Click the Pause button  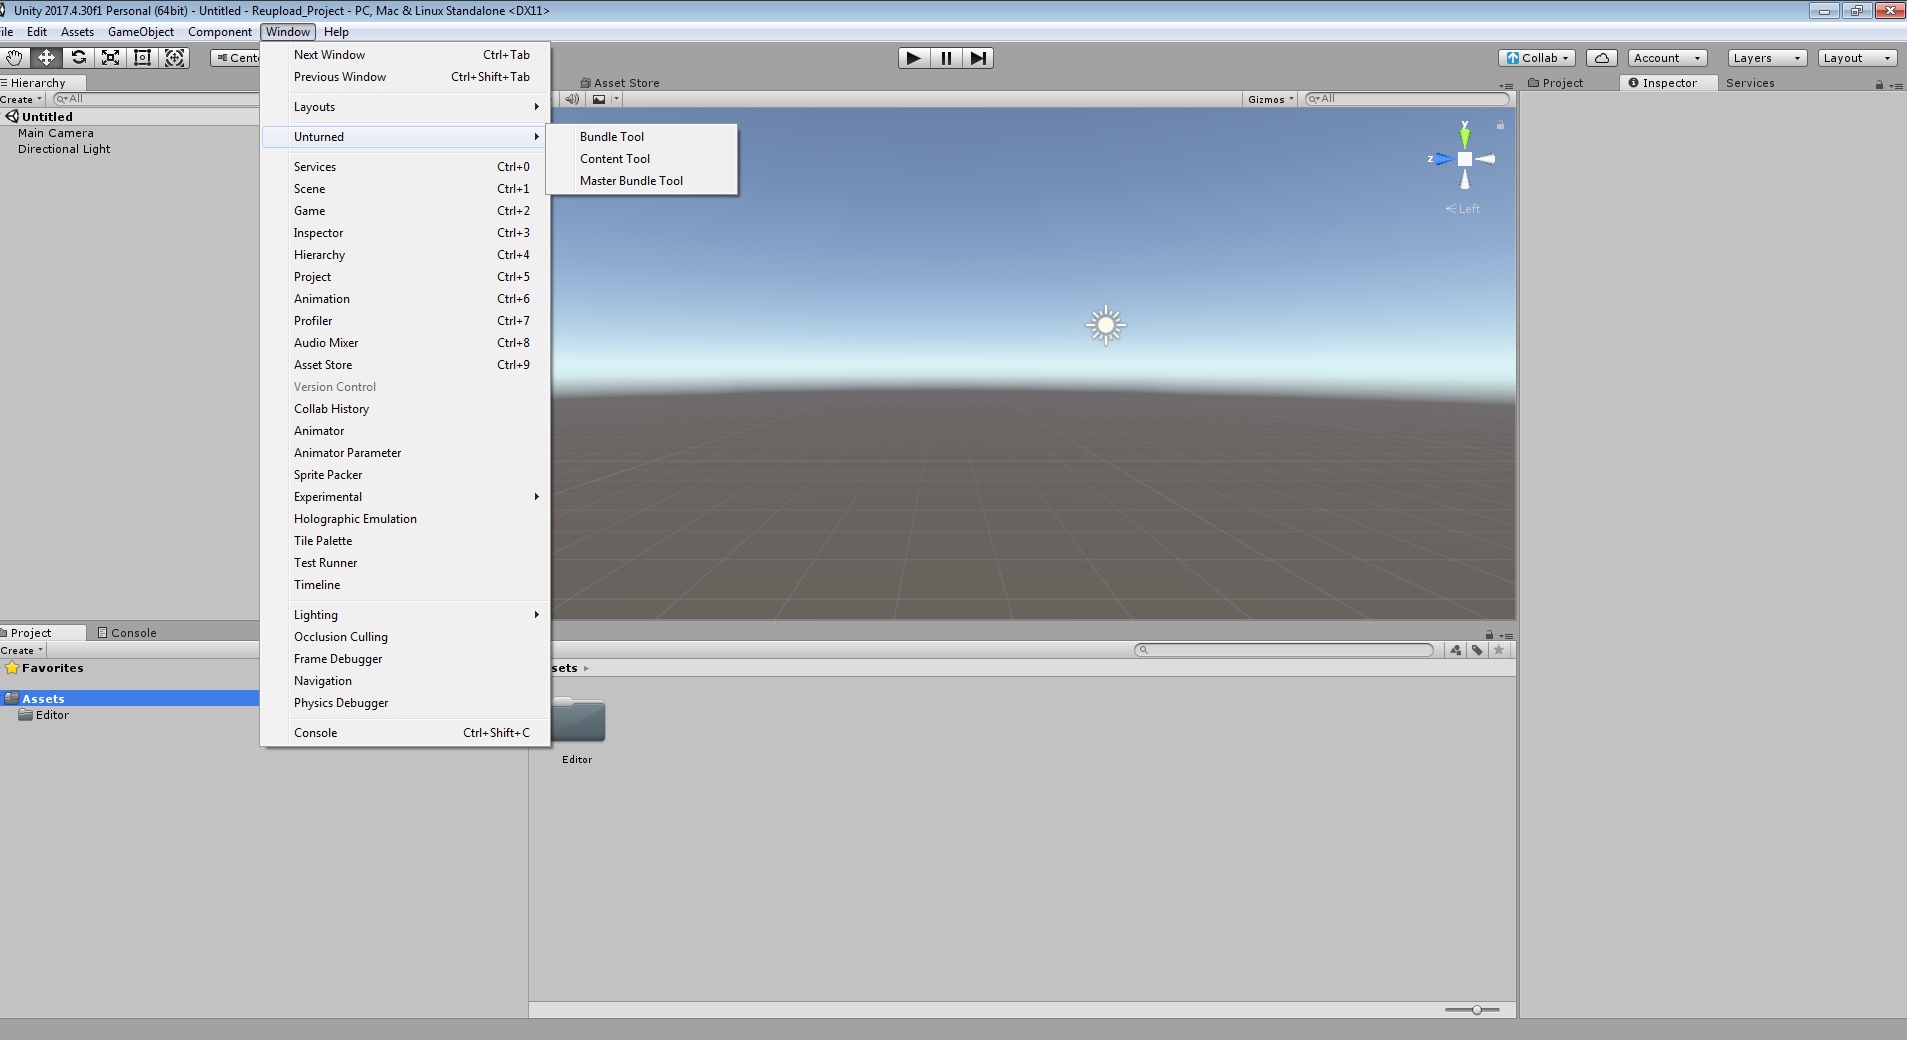pos(946,58)
